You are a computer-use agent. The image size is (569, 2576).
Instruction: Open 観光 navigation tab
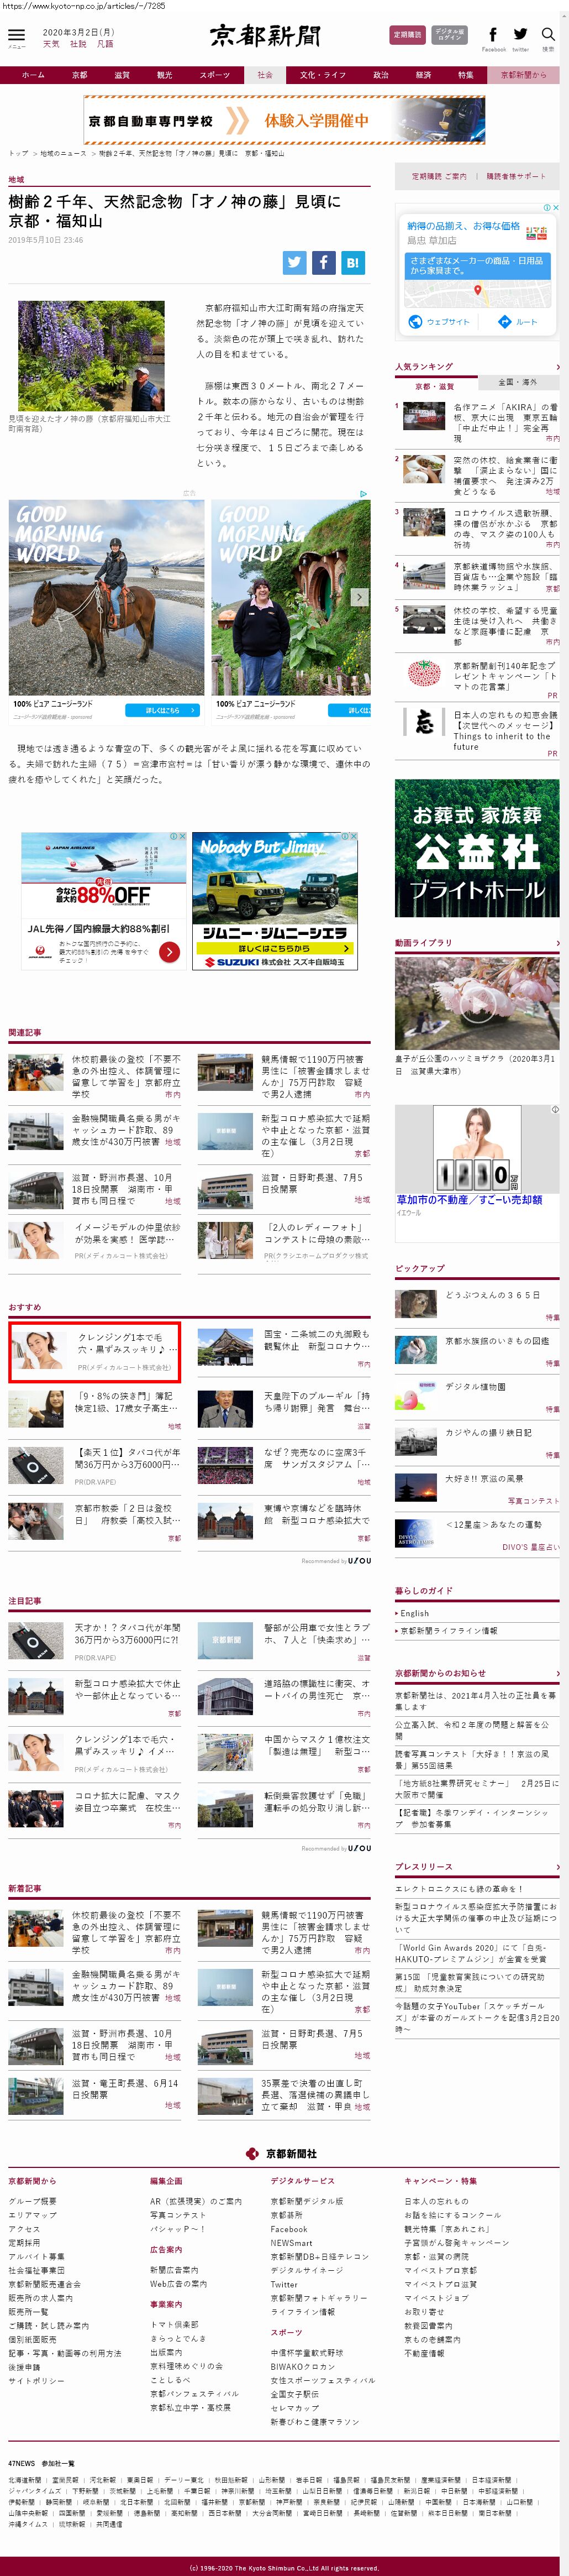[x=164, y=75]
